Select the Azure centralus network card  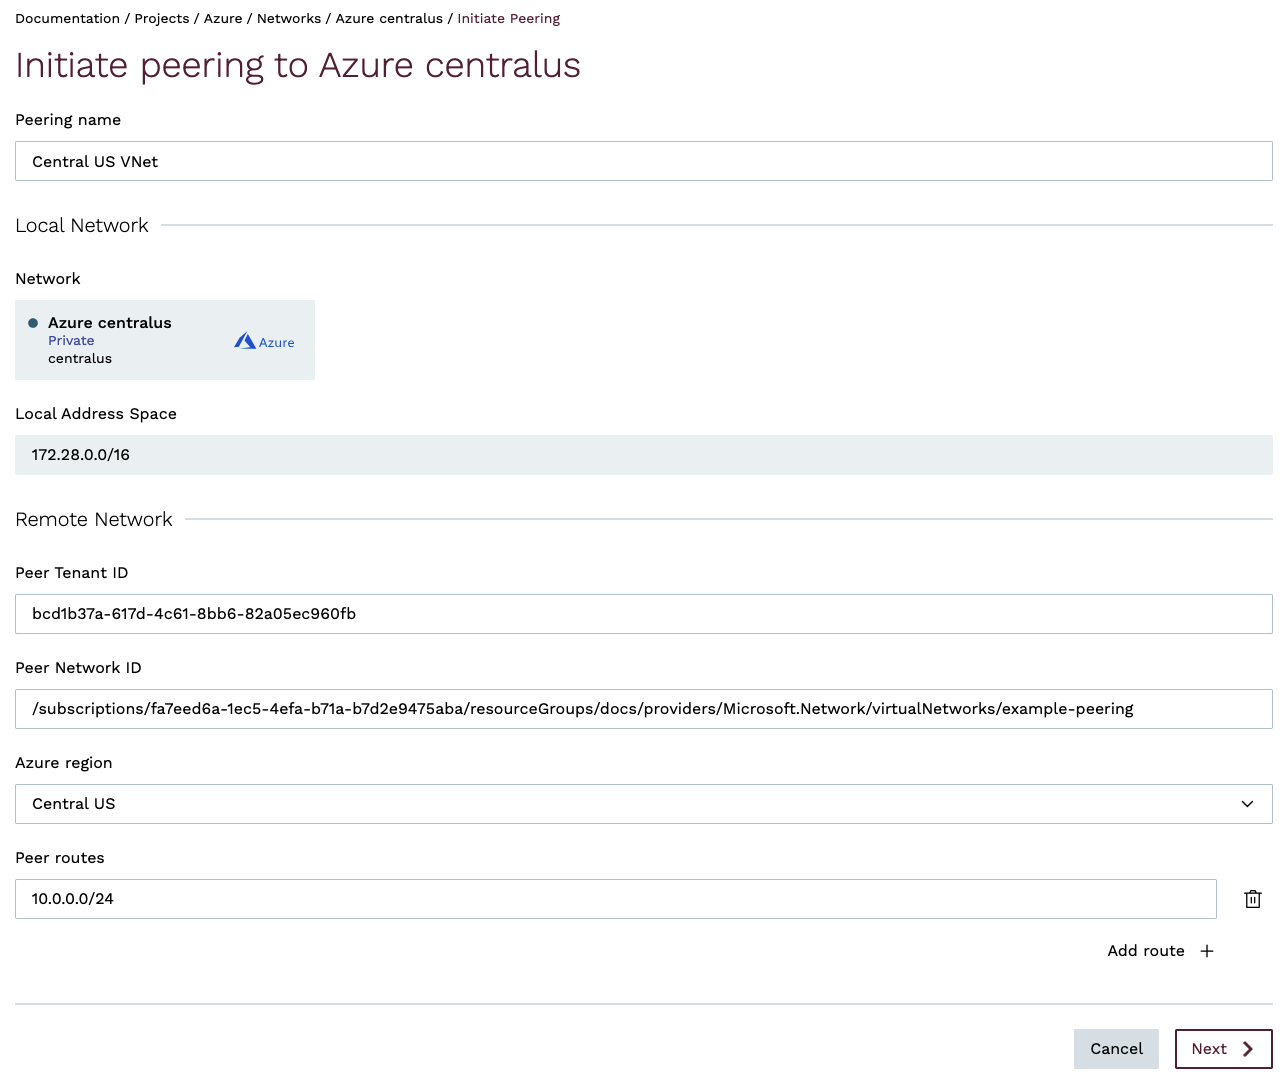coord(165,340)
